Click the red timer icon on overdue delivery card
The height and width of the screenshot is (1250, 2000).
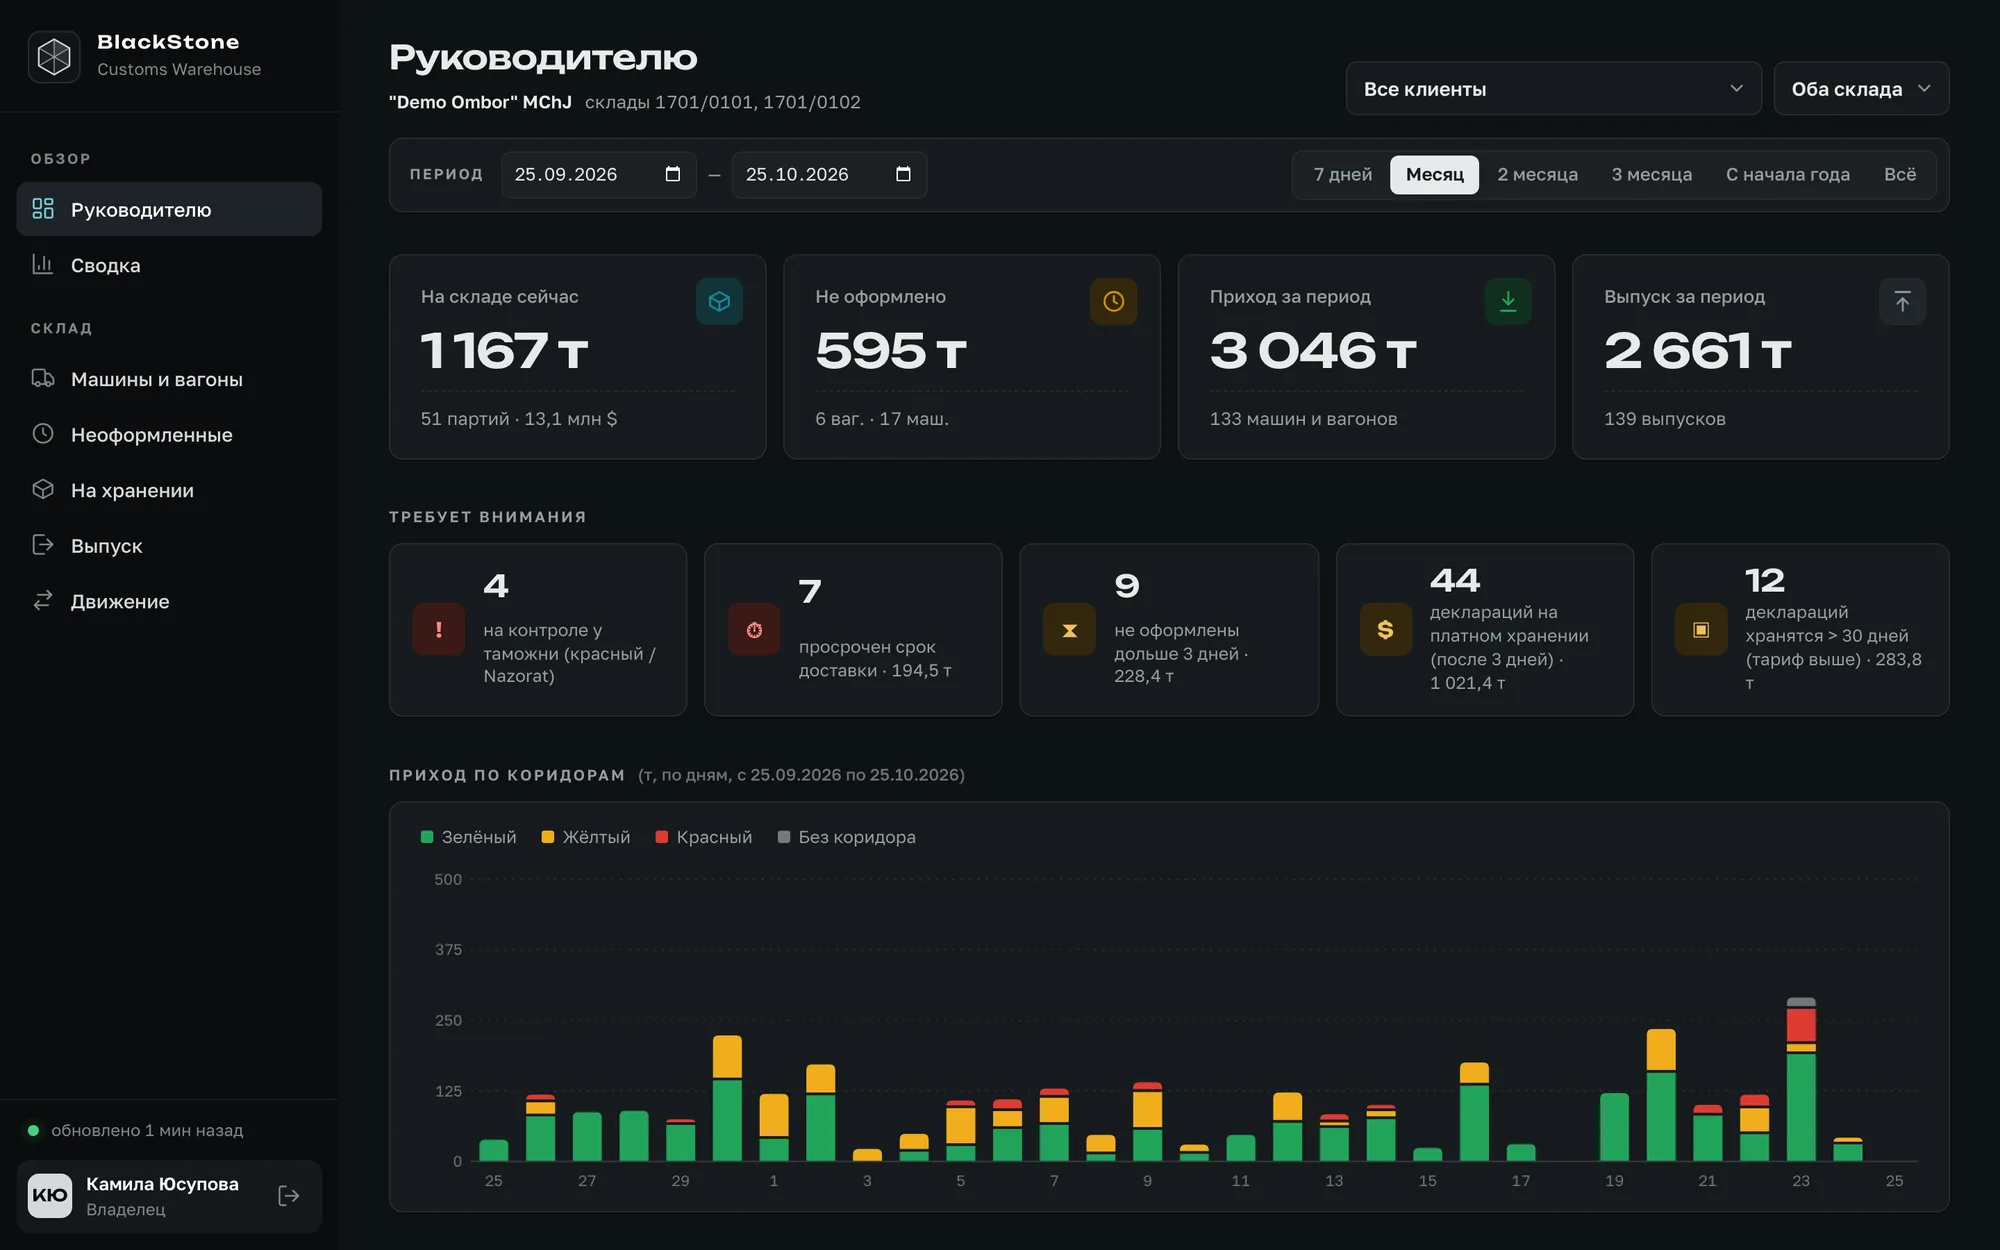(x=754, y=629)
